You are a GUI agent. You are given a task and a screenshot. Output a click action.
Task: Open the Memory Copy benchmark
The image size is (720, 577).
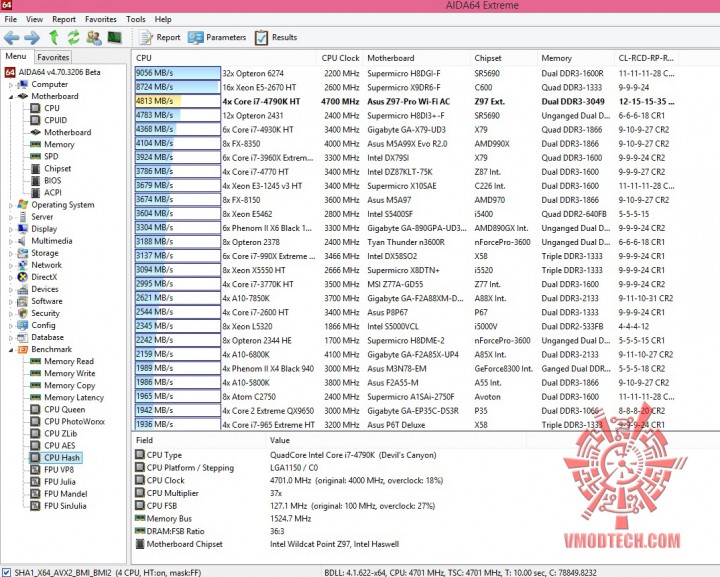[63, 385]
